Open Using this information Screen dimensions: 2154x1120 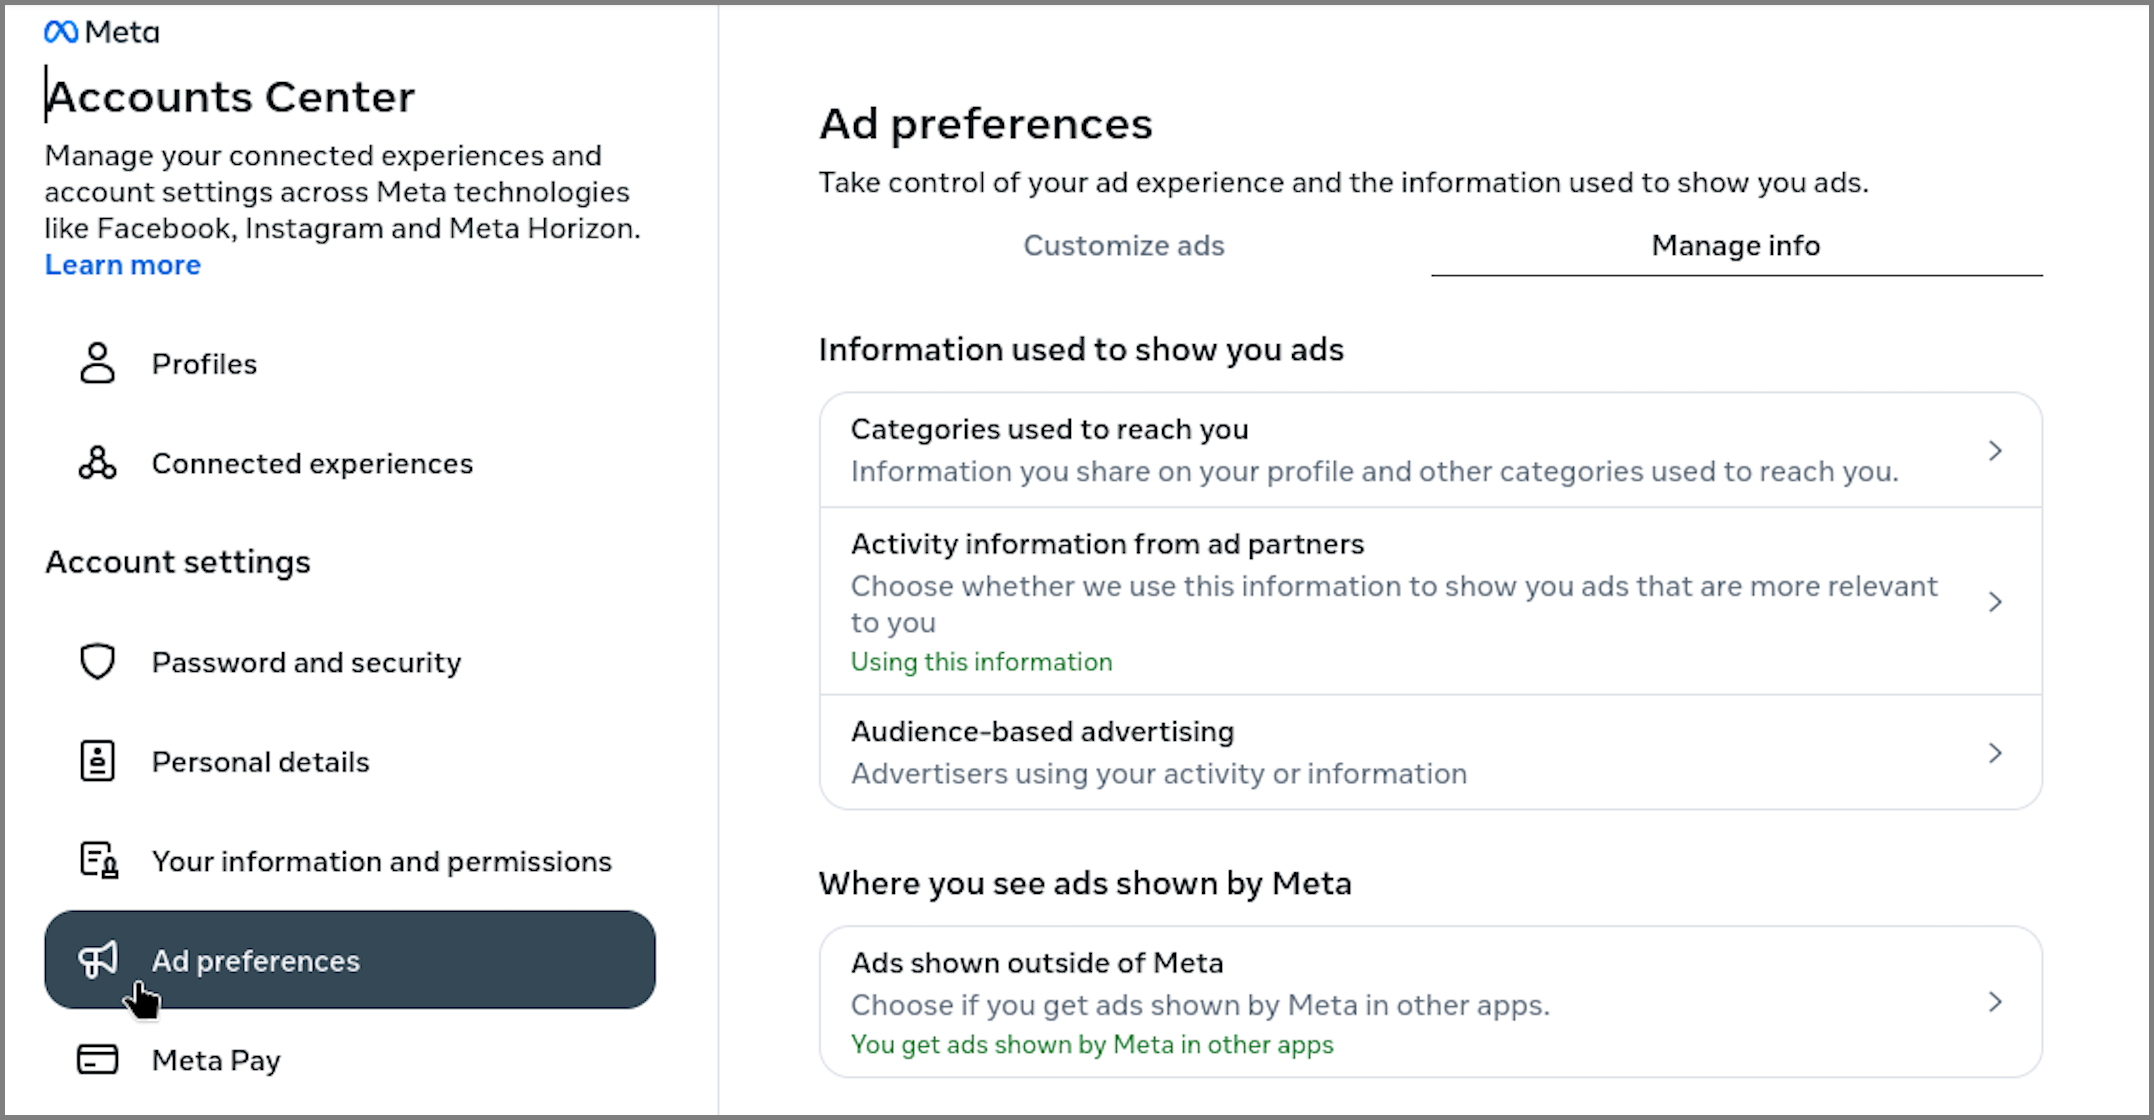pyautogui.click(x=980, y=661)
